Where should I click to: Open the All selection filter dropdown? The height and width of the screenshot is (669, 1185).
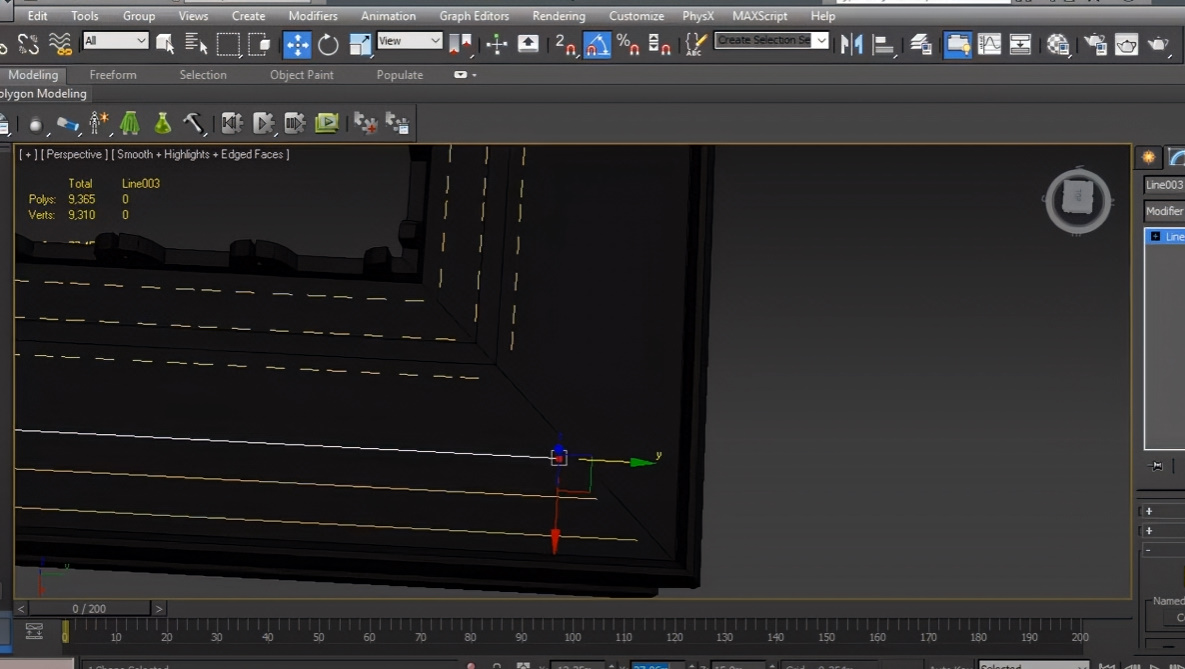coord(115,41)
